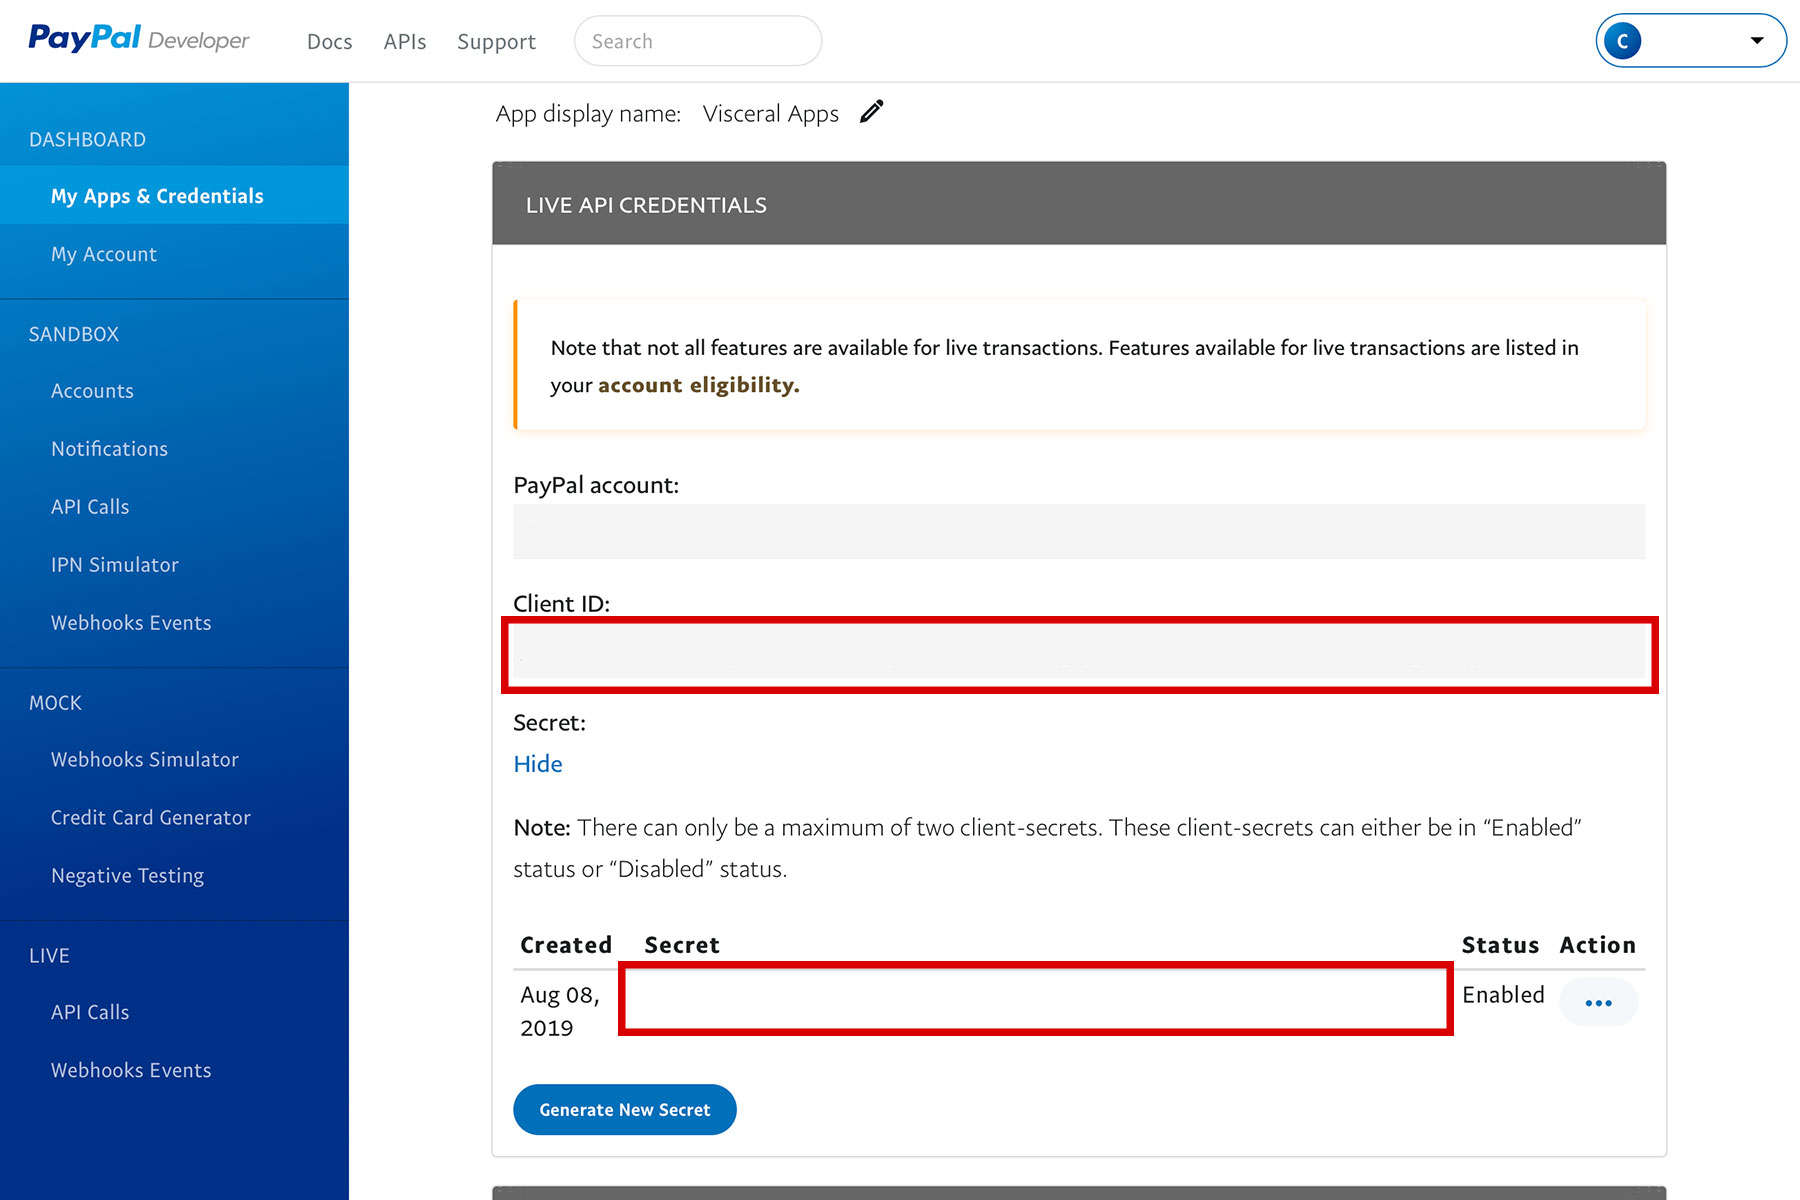The width and height of the screenshot is (1800, 1200).
Task: Hide the secret via Hide link
Action: tap(538, 764)
